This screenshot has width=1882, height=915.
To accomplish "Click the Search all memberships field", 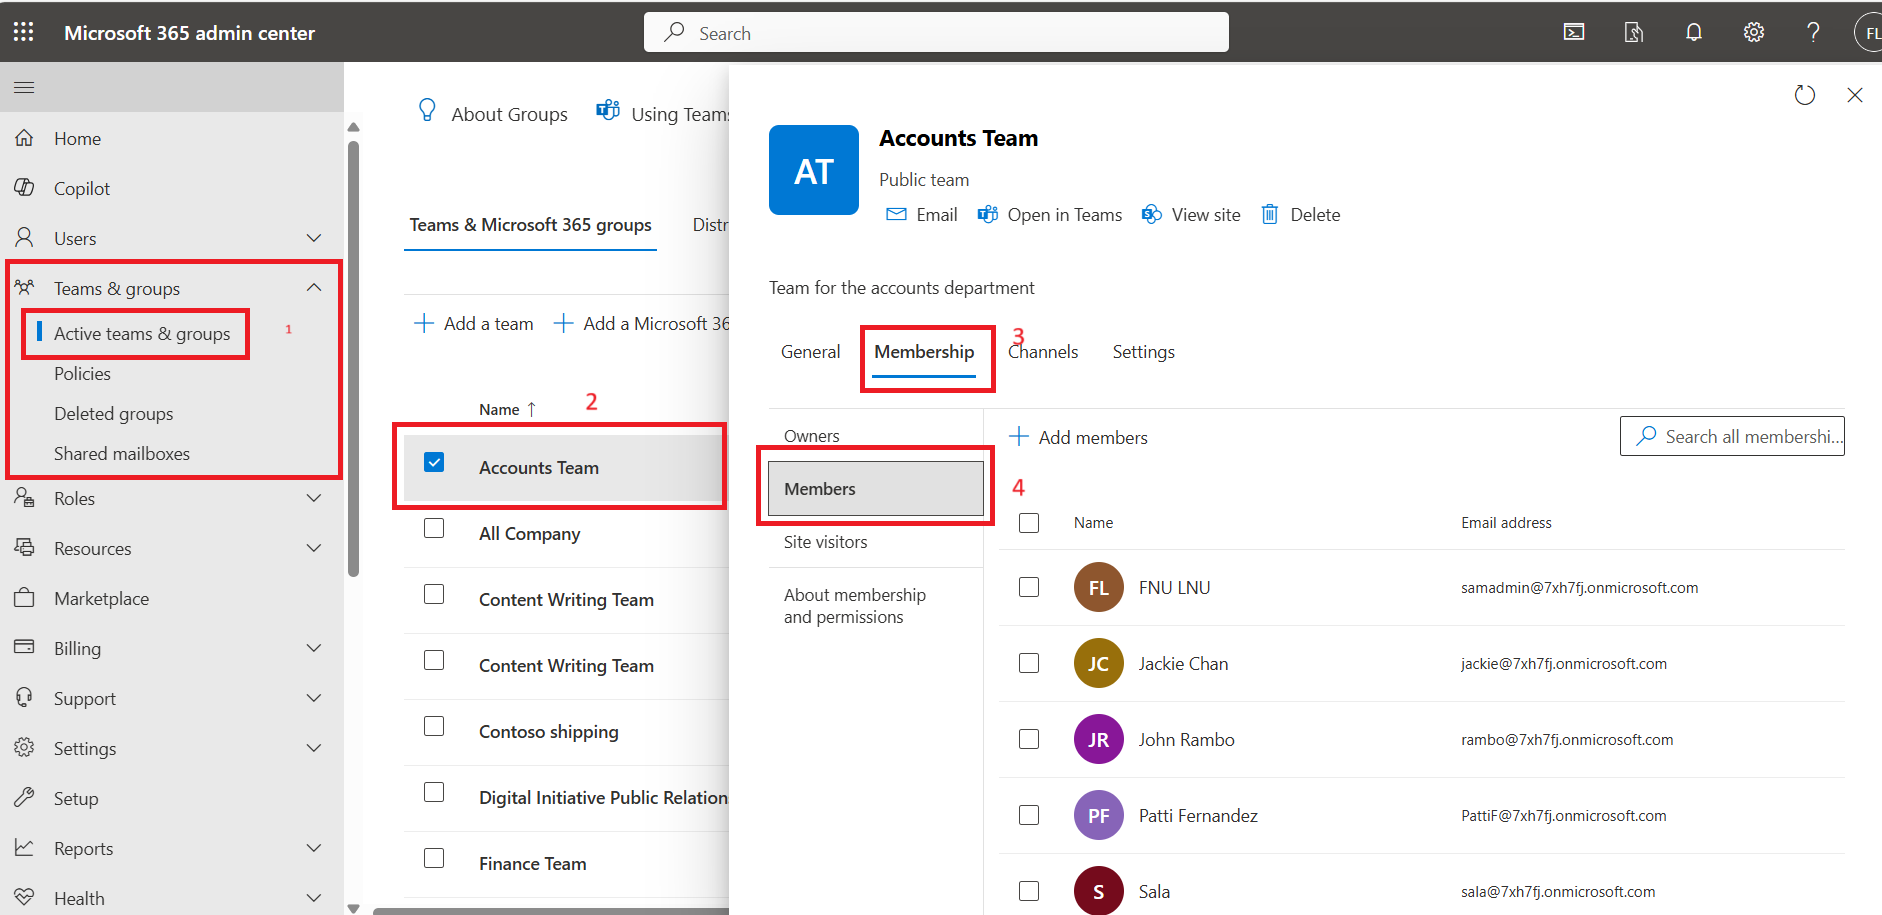I will click(x=1741, y=436).
